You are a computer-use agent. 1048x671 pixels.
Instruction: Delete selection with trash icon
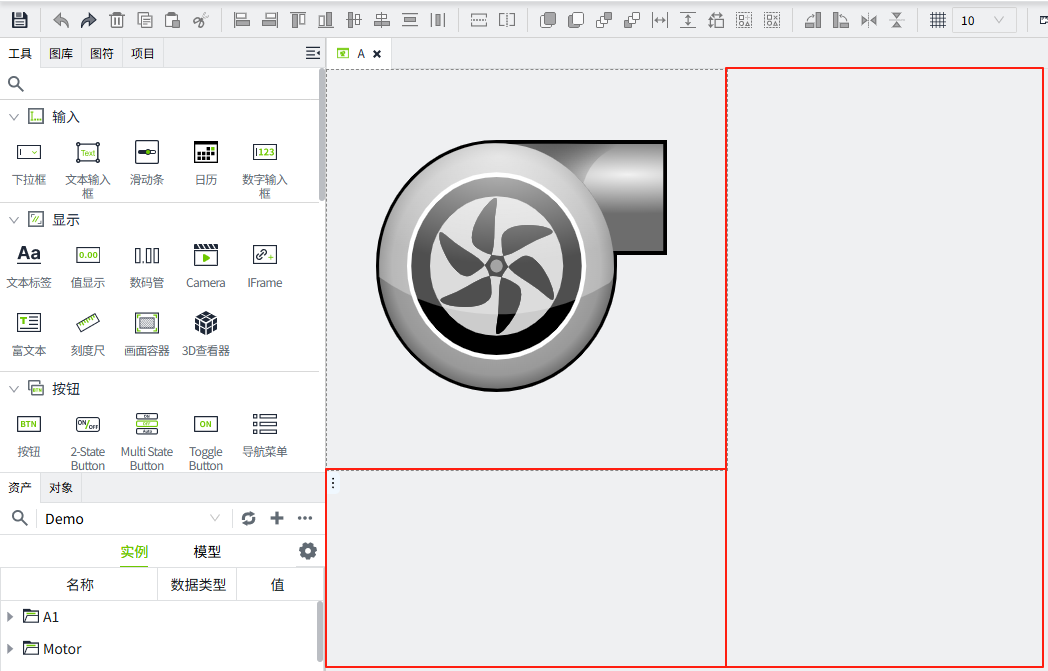(117, 20)
